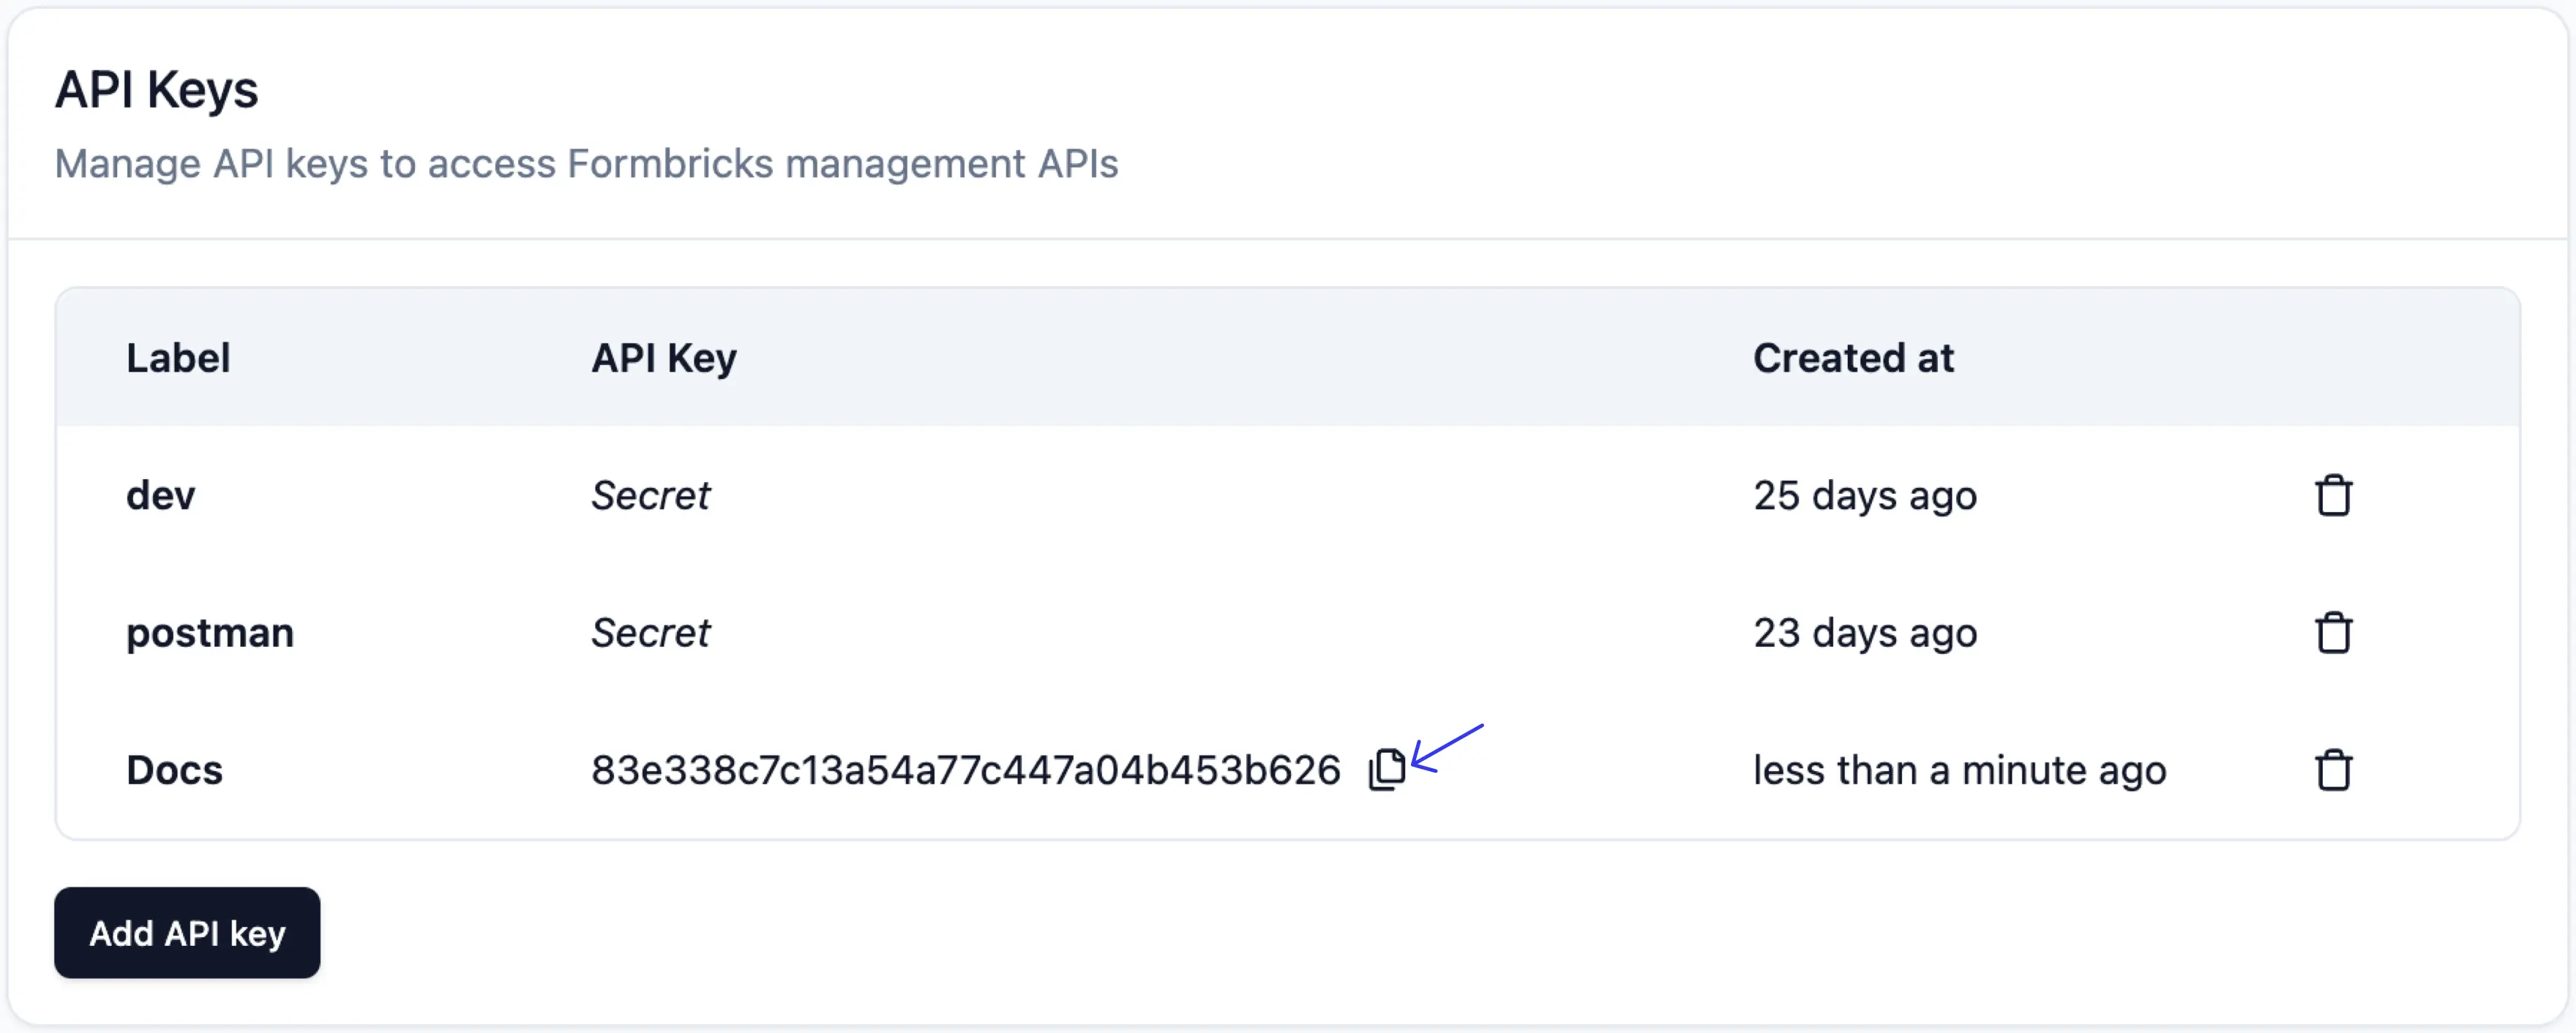Click the postman label
2576x1033 pixels.
210,633
